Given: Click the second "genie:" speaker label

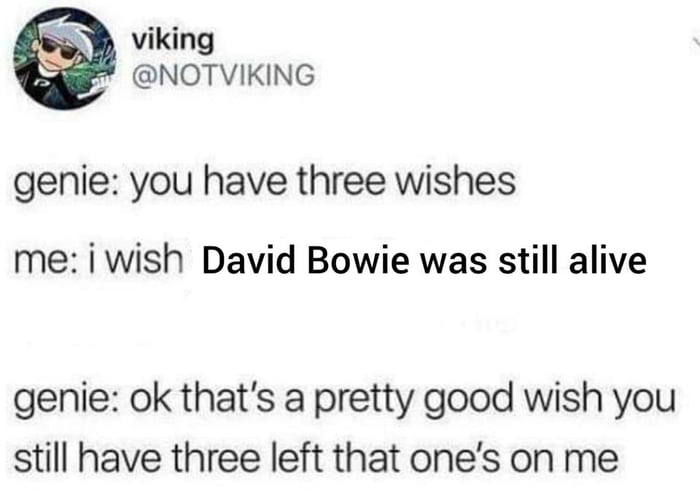Looking at the screenshot, I should point(67,400).
